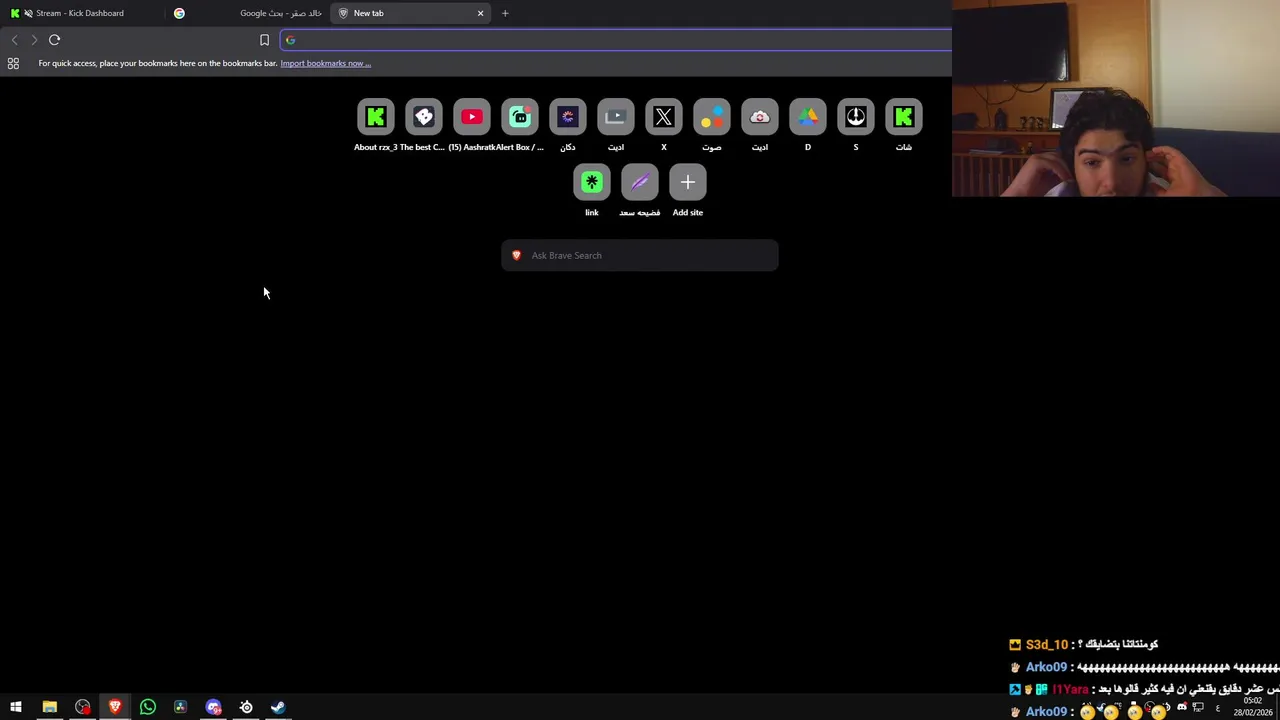Open the 'link' shortcut tile

(592, 182)
